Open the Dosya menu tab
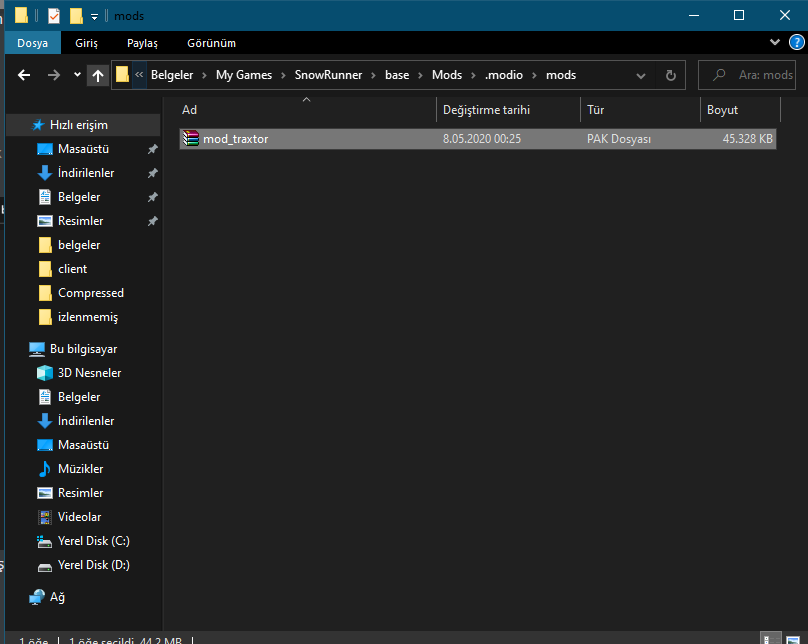The width and height of the screenshot is (808, 644). click(x=32, y=43)
